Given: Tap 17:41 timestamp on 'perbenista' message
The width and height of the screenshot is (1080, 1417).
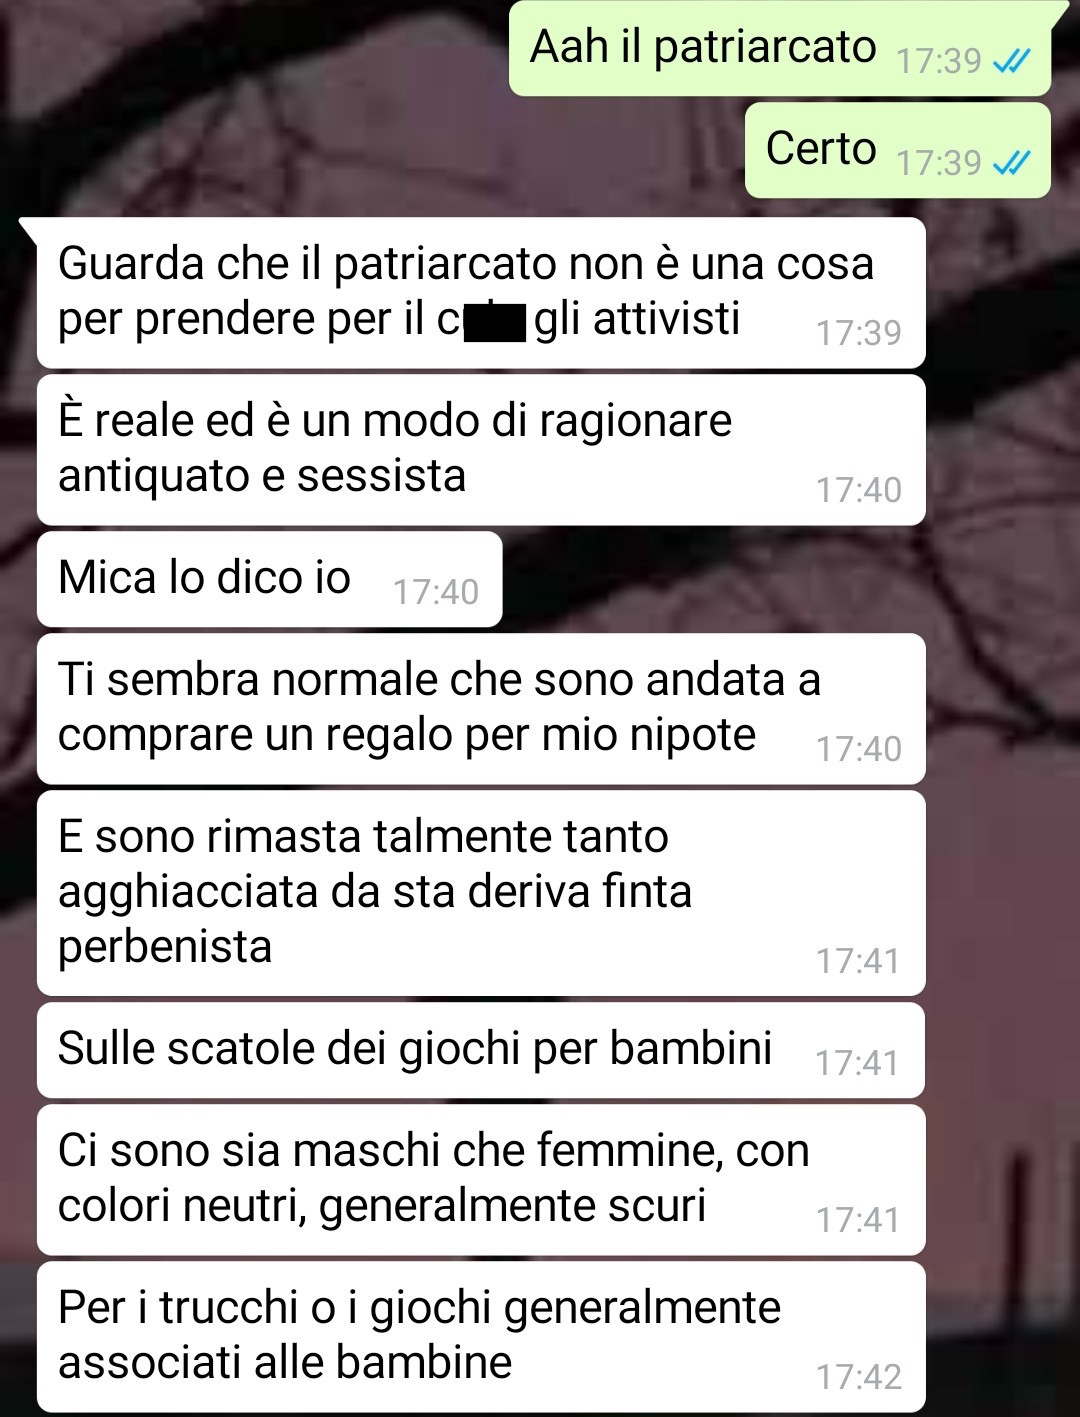Looking at the screenshot, I should pyautogui.click(x=859, y=961).
